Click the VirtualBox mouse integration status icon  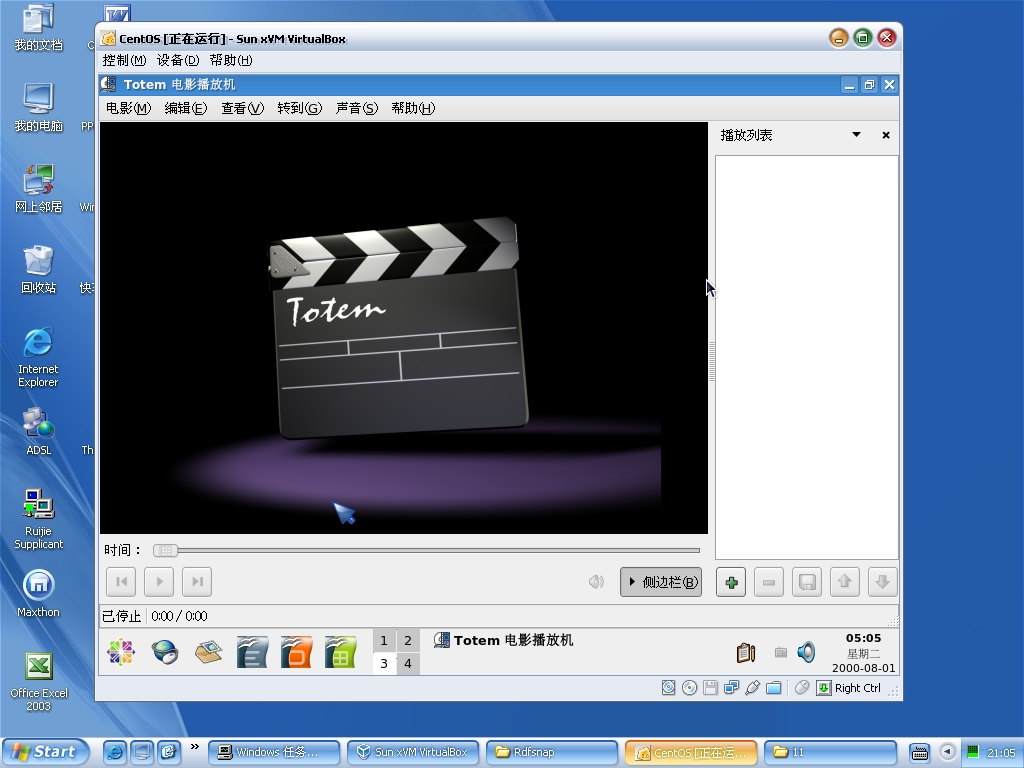(803, 688)
